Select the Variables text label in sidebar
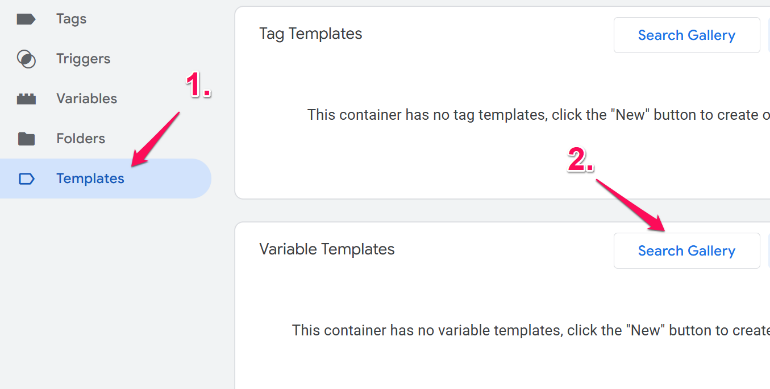 86,99
